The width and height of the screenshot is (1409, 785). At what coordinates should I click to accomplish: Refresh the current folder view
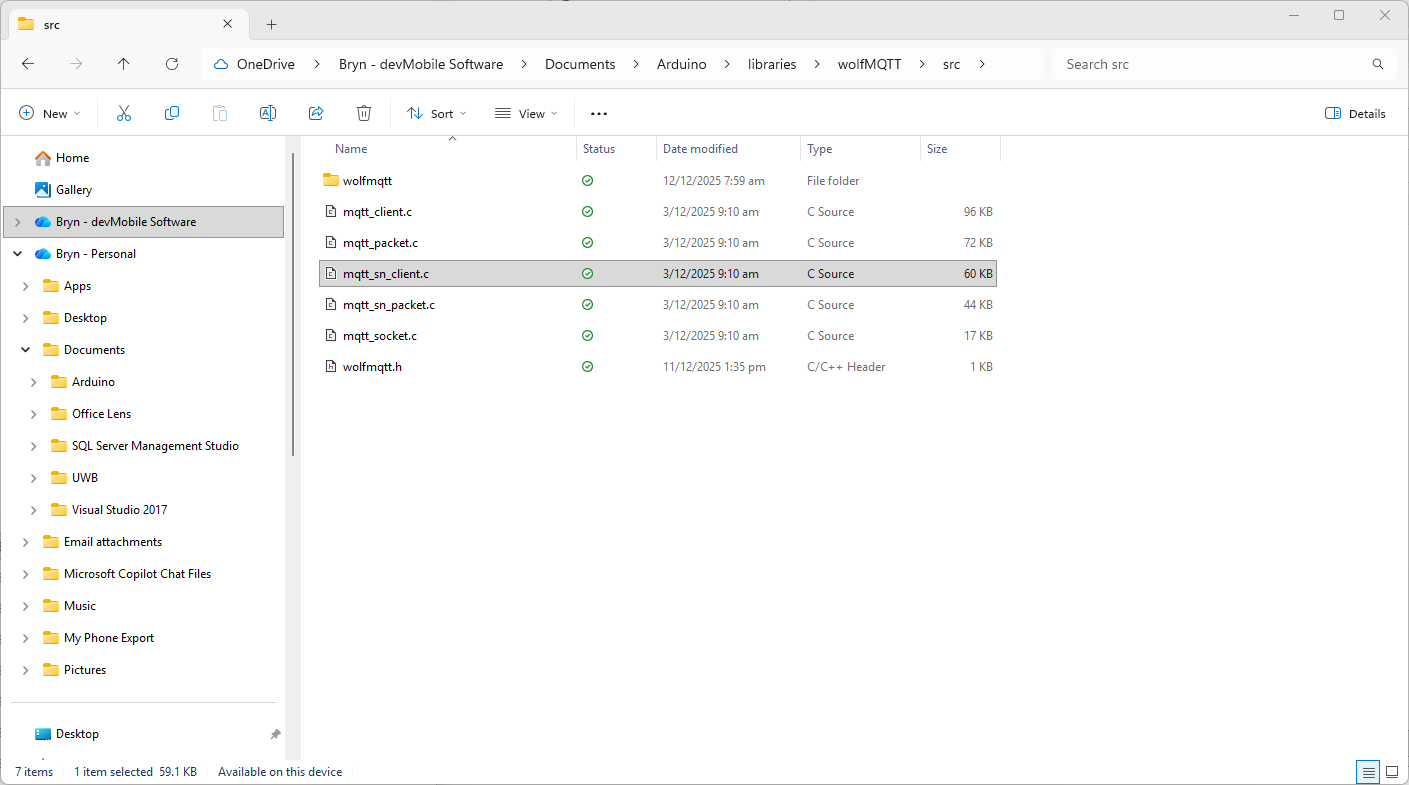[x=172, y=64]
